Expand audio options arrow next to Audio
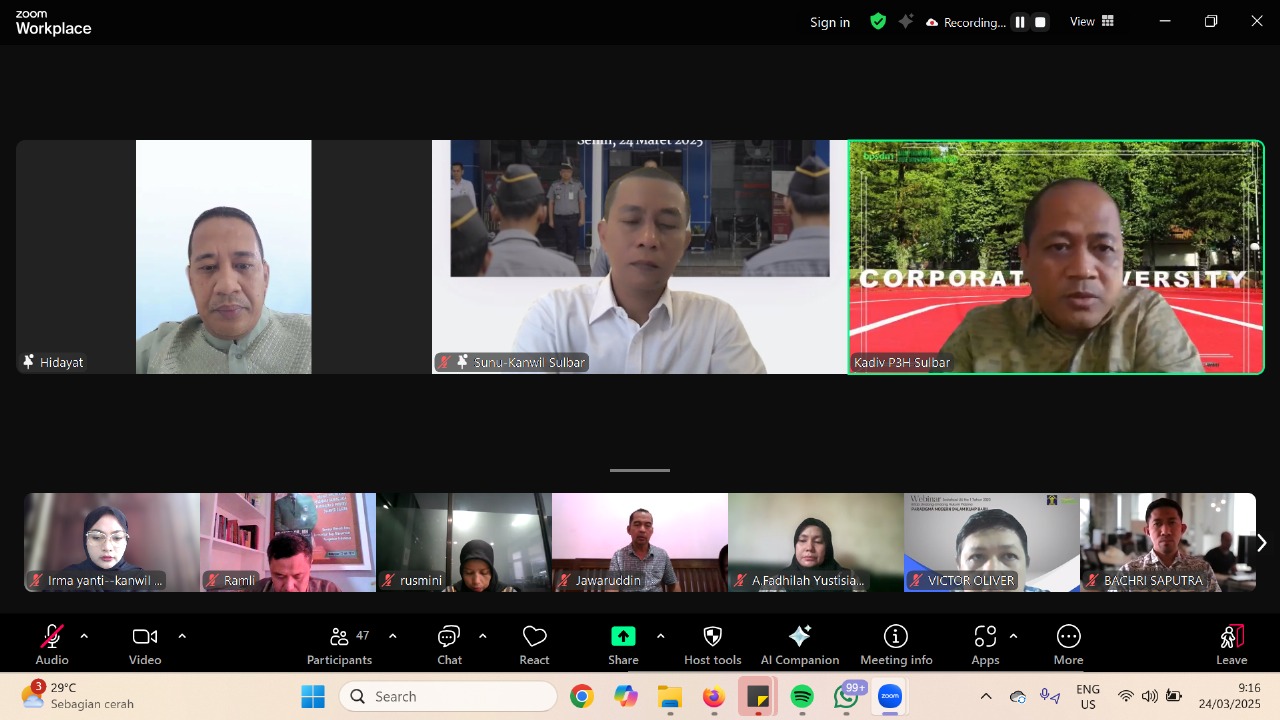This screenshot has height=720, width=1280. [84, 636]
